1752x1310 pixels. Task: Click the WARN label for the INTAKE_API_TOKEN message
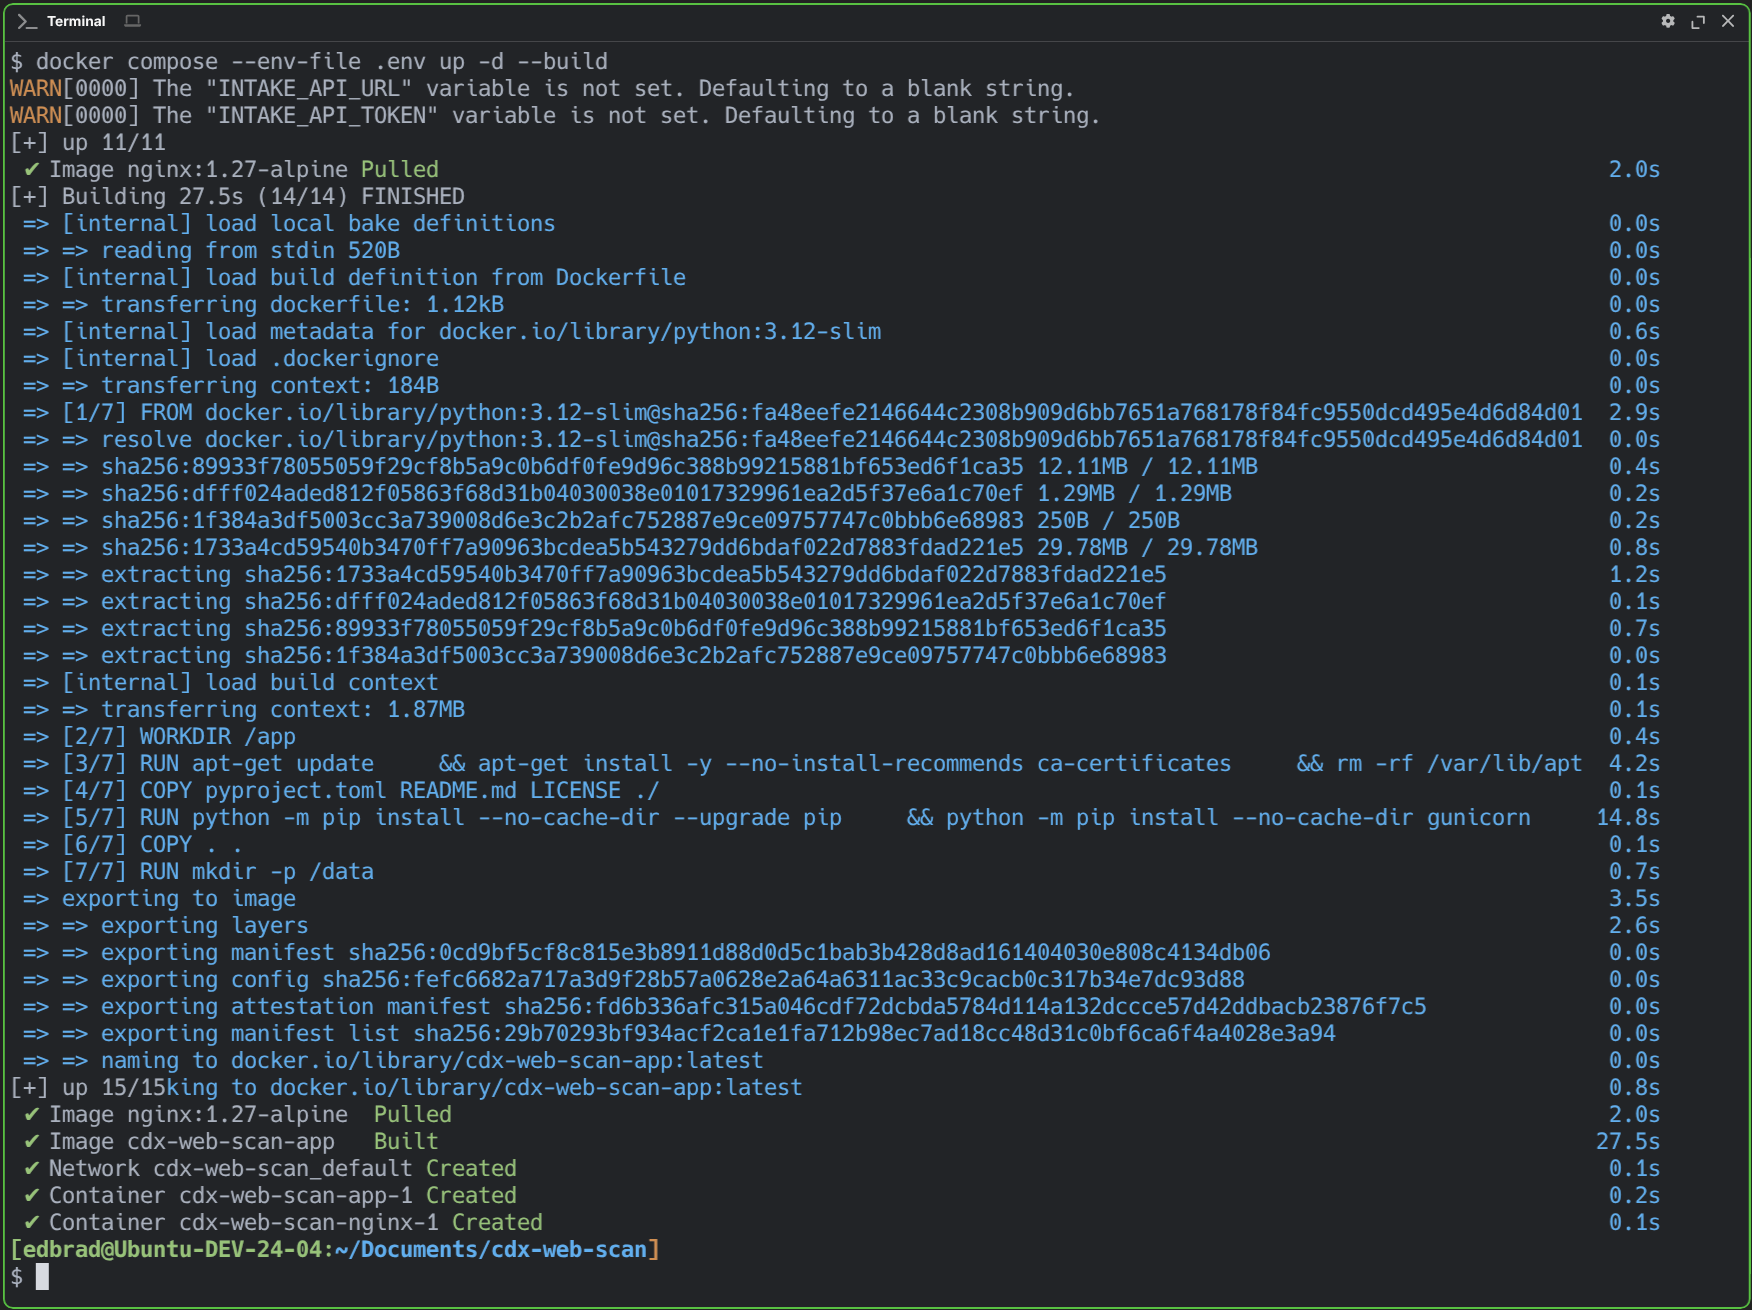coord(36,115)
